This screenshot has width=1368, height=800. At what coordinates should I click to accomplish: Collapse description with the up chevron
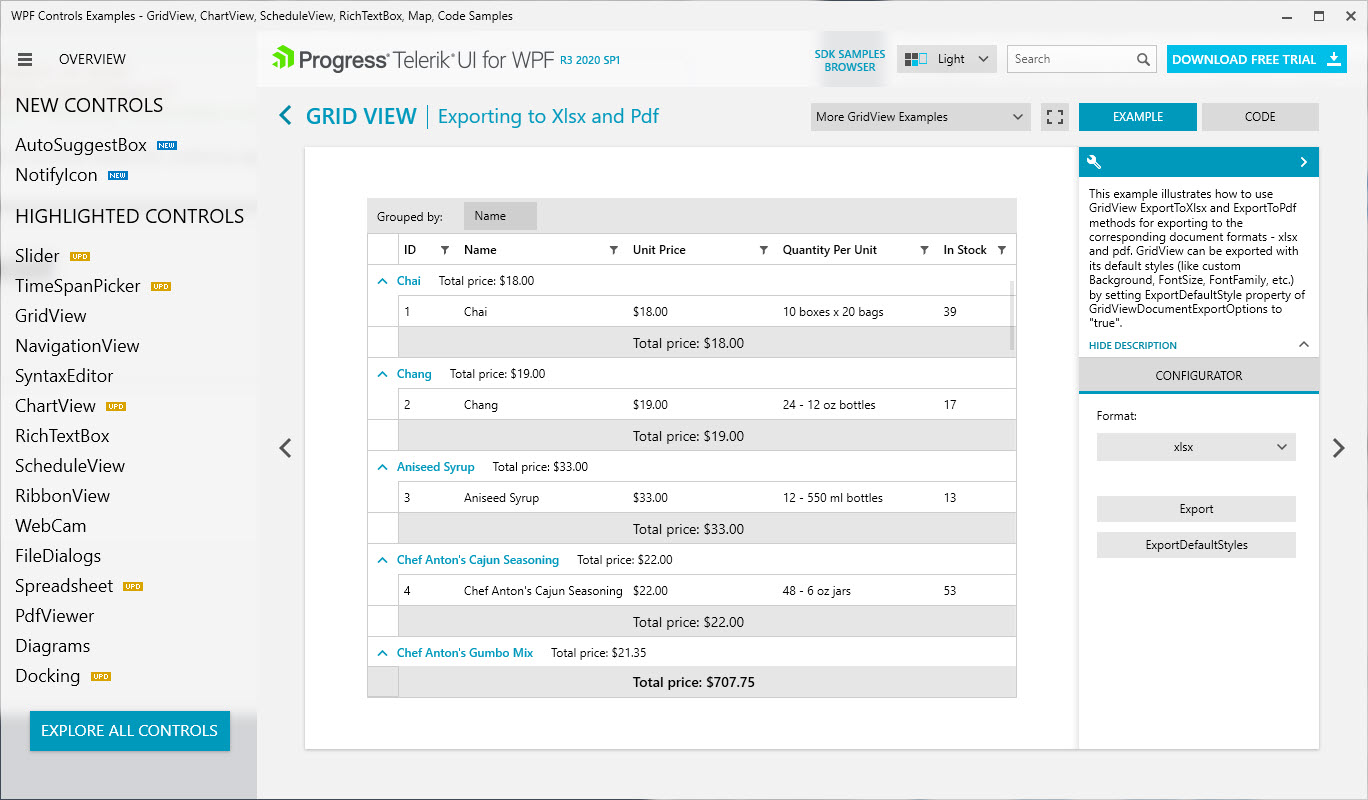[x=1303, y=345]
